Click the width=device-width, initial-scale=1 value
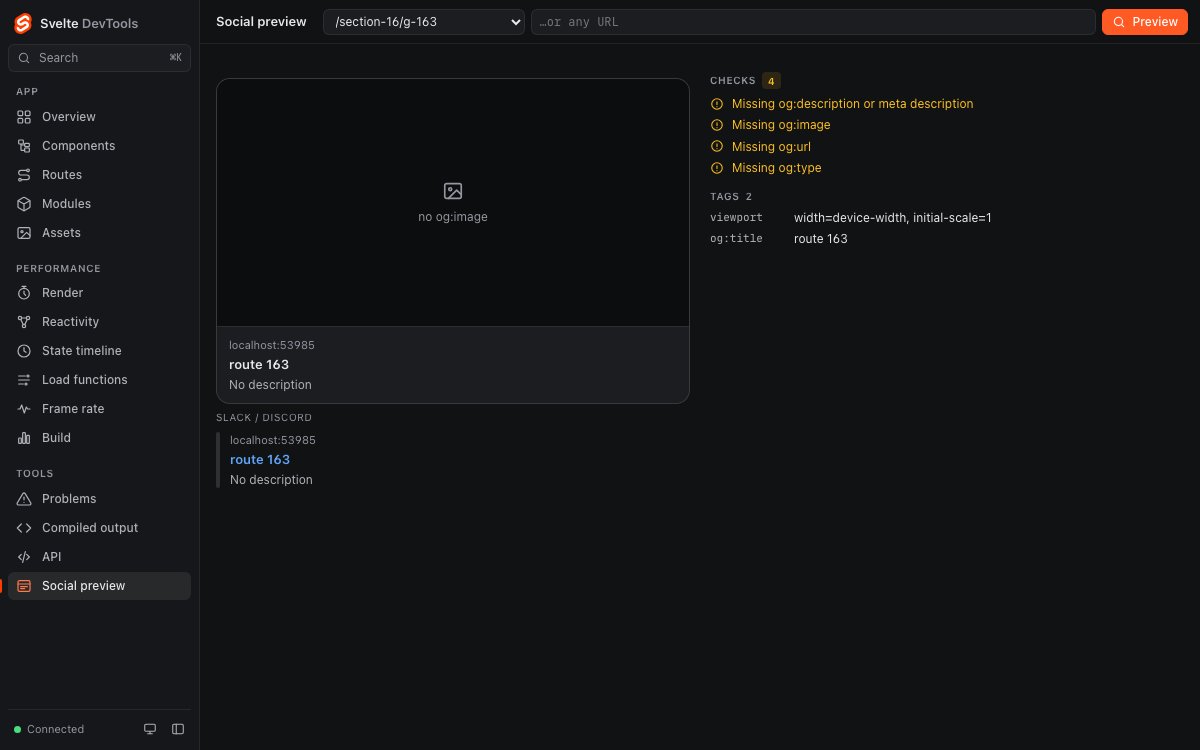 (x=892, y=218)
